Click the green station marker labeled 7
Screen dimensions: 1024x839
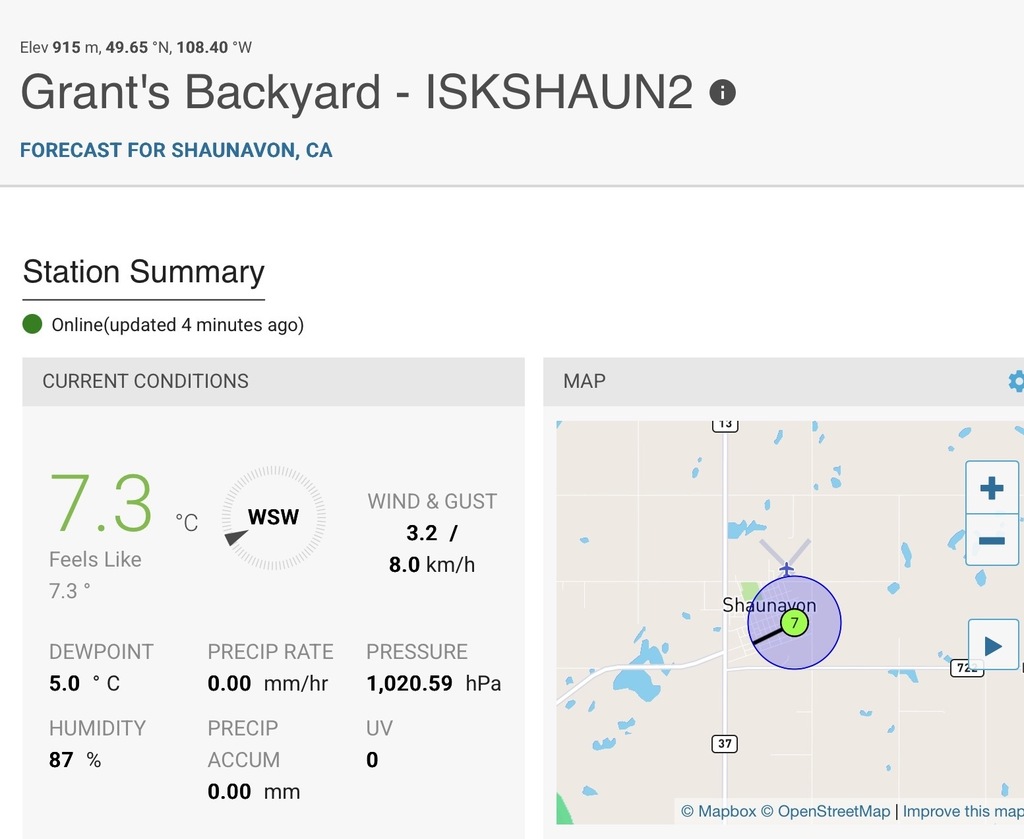(x=794, y=623)
